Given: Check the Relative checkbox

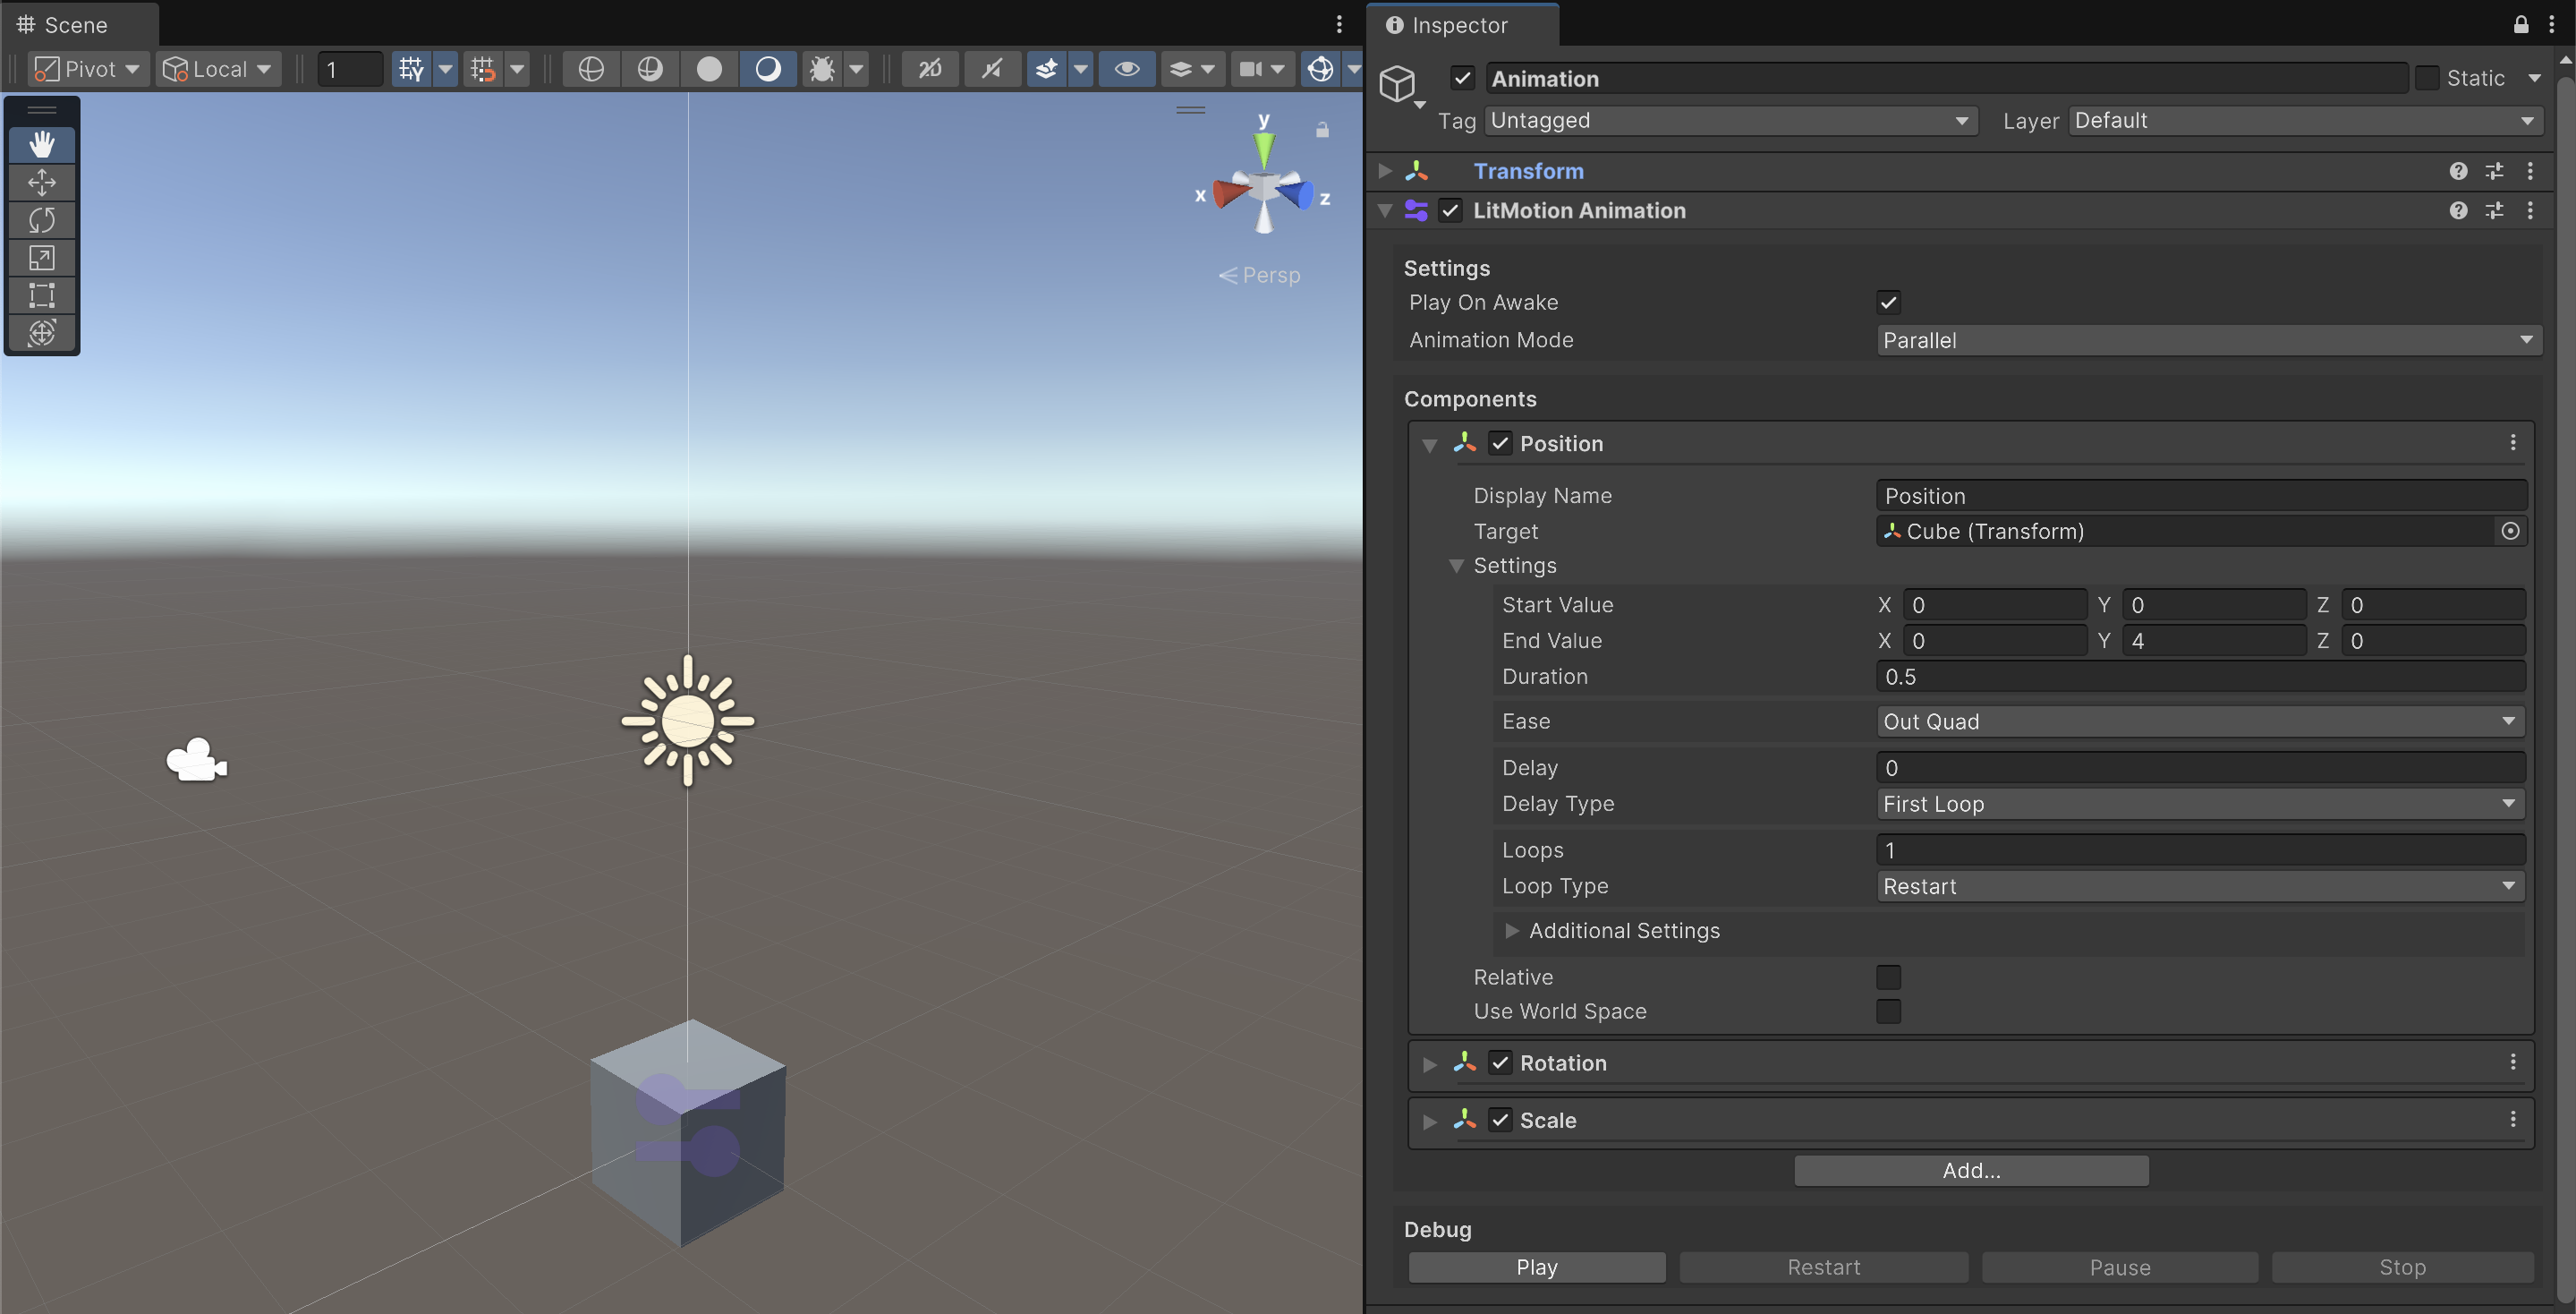Looking at the screenshot, I should pyautogui.click(x=1887, y=977).
